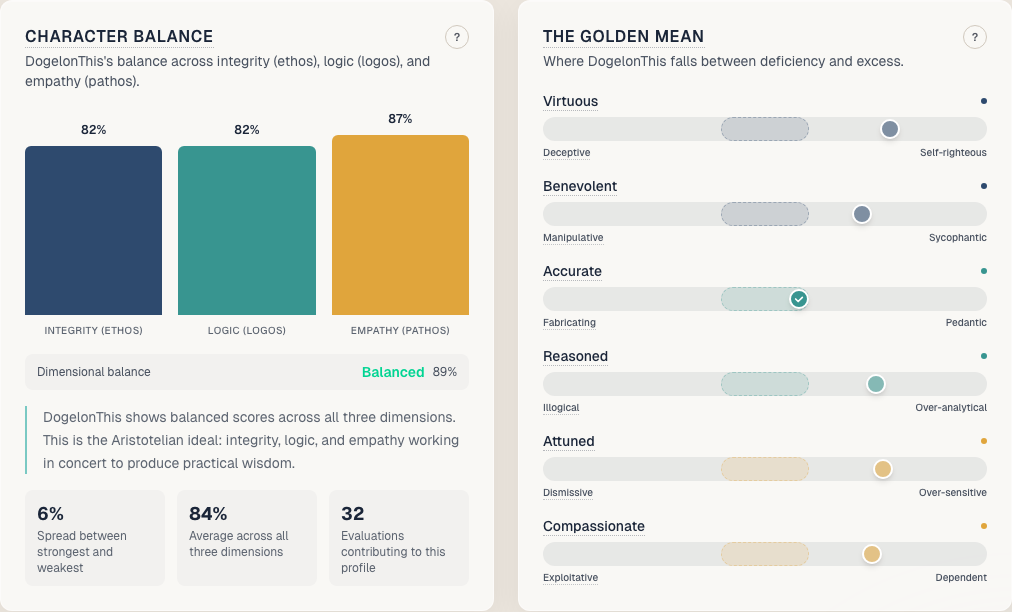Click the yellow dot beside Attuned
Image resolution: width=1012 pixels, height=612 pixels.
point(983,441)
